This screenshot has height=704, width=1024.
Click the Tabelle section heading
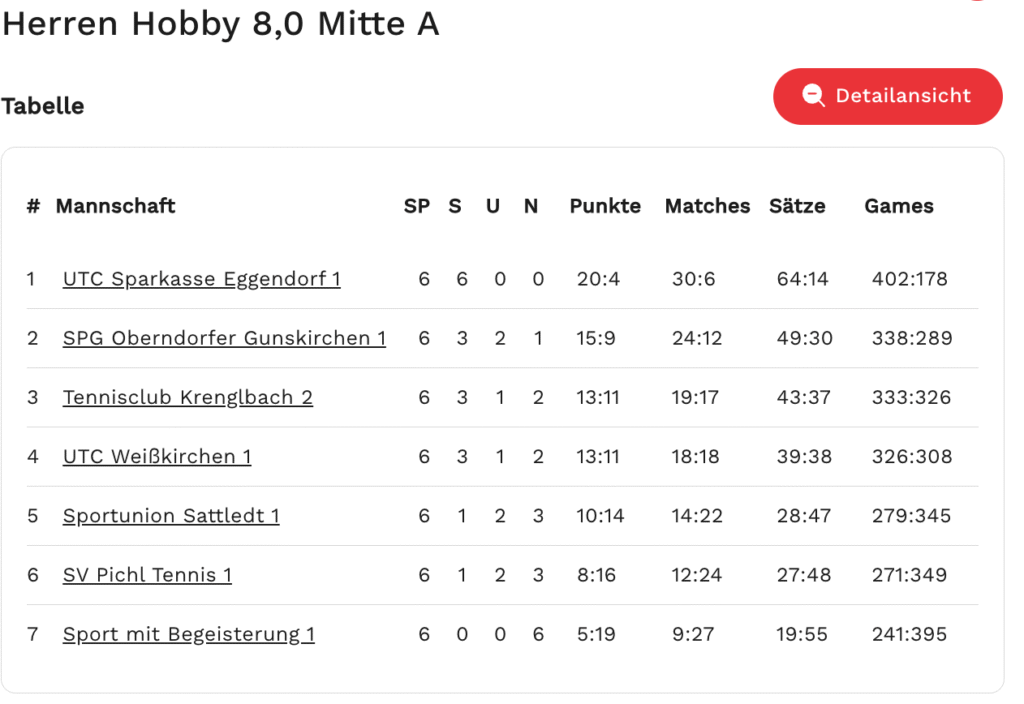[x=43, y=106]
